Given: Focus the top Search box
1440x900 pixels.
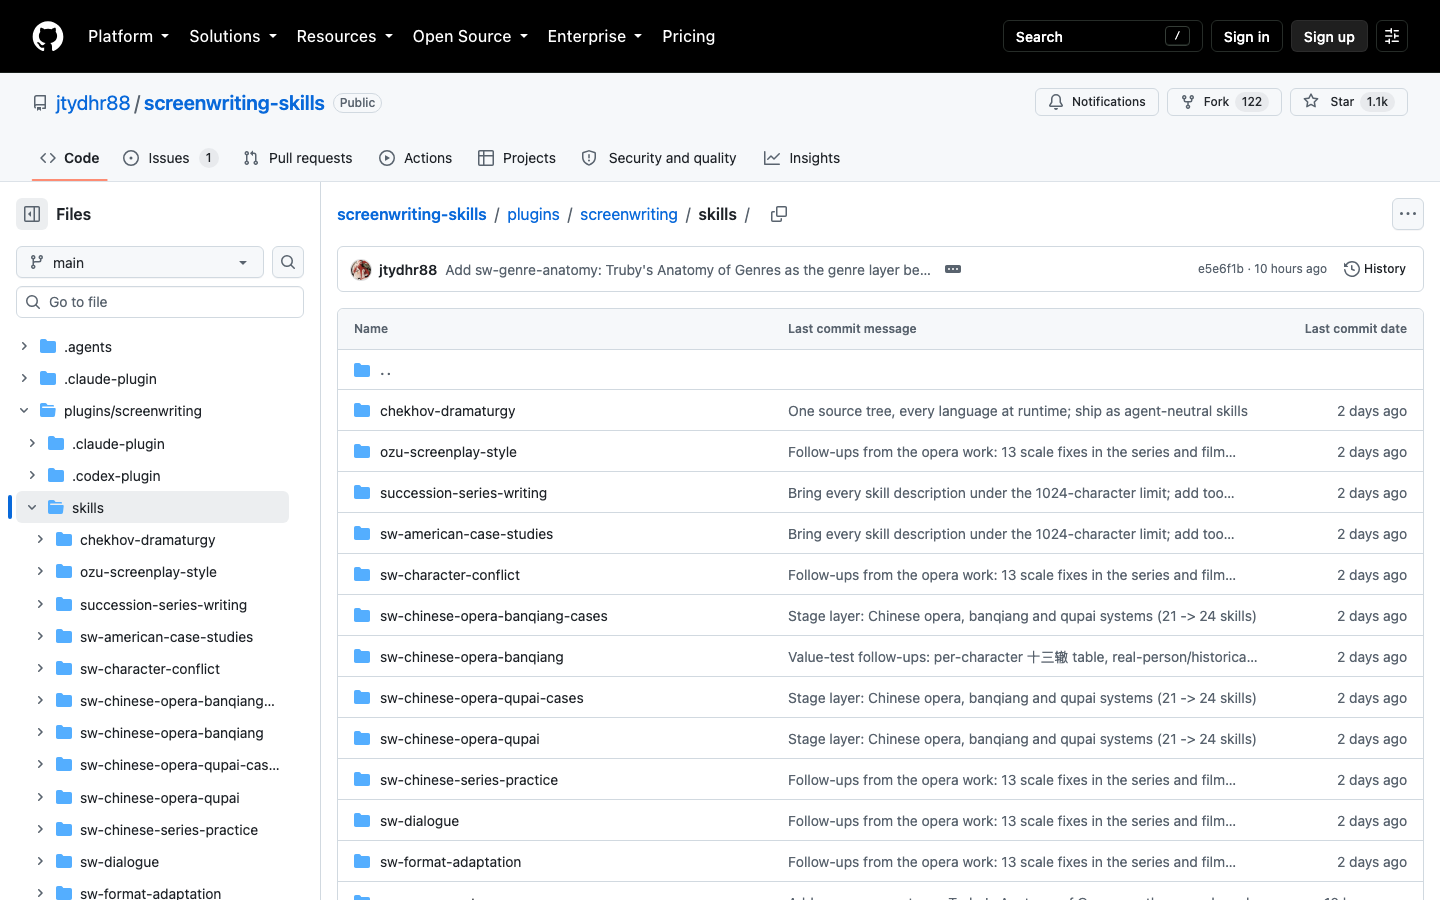Looking at the screenshot, I should point(1102,36).
